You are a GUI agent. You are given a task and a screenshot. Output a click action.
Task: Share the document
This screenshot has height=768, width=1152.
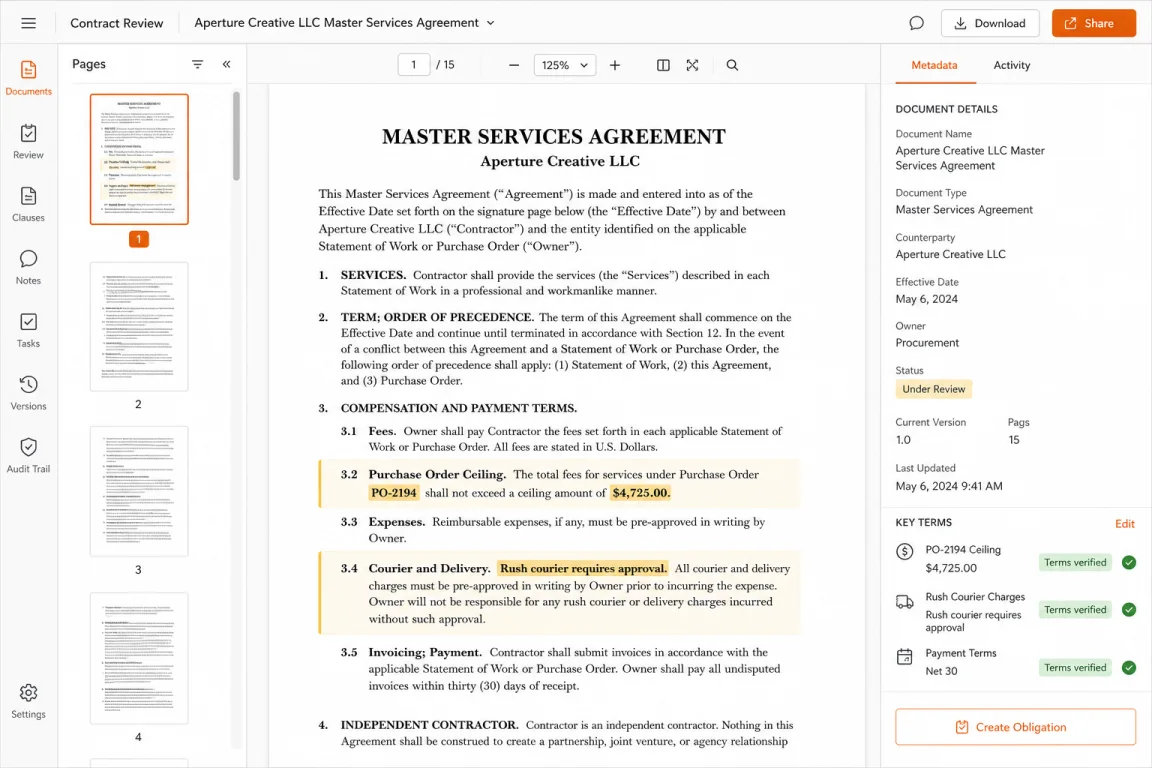click(x=1093, y=24)
